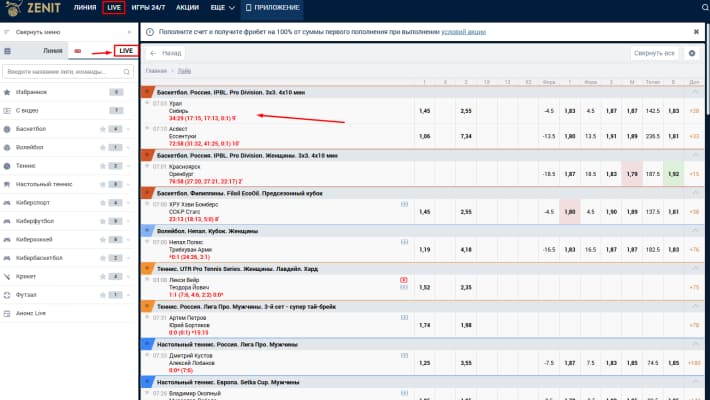The height and width of the screenshot is (400, 710).
Task: Open the settings gear next to Свернуть все
Action: pyautogui.click(x=692, y=53)
